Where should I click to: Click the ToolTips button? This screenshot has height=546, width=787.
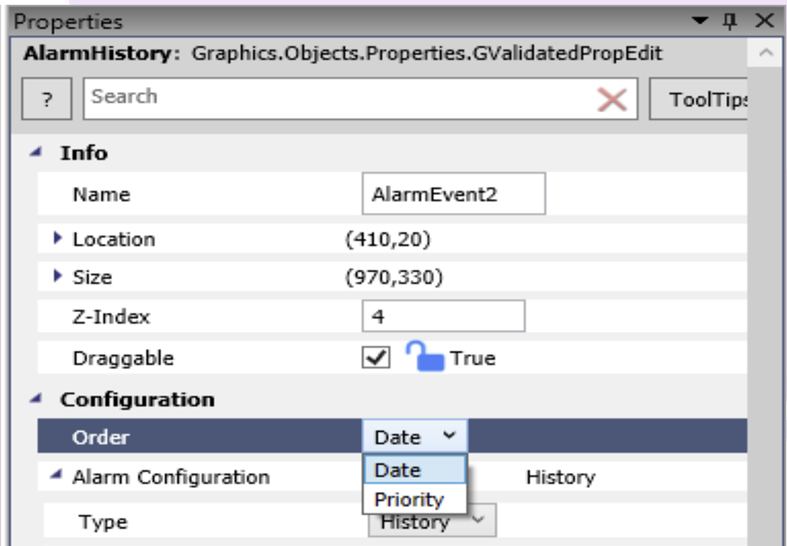click(x=700, y=100)
